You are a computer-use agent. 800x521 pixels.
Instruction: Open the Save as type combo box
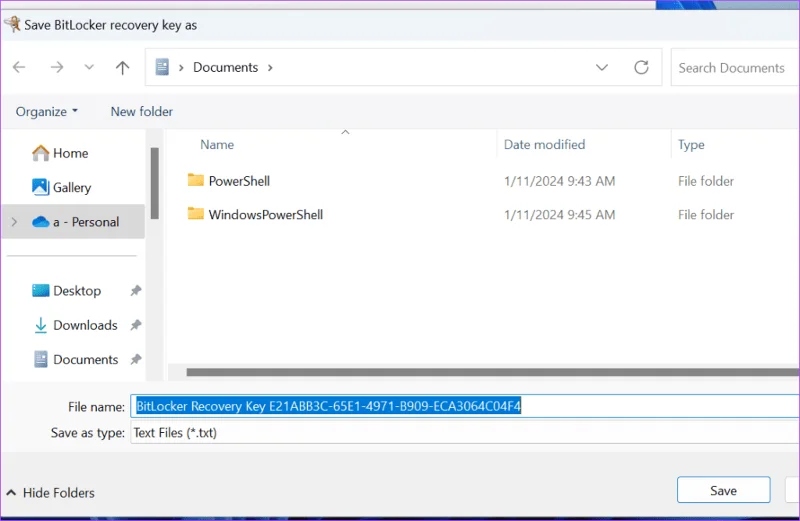465,433
